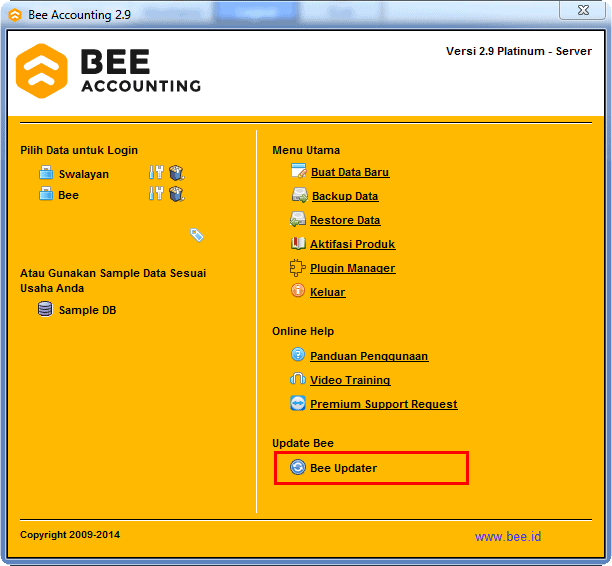Screen dimensions: 612x566
Task: Click the Video Training headphones icon
Action: pyautogui.click(x=298, y=379)
